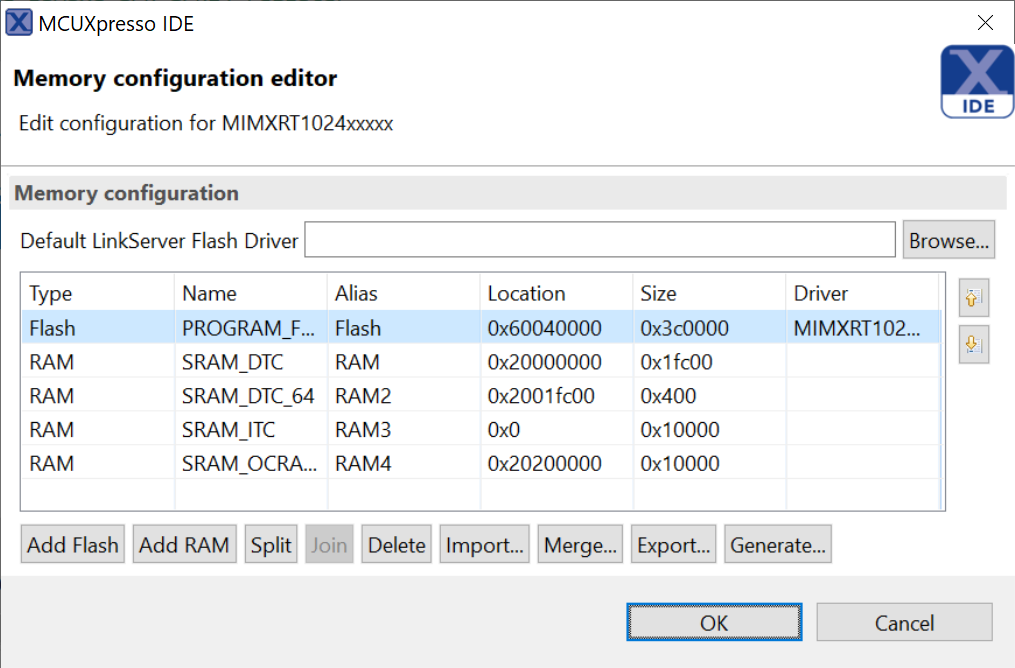Select the SRAM_ITC row in table
This screenshot has width=1015, height=668.
coord(228,430)
